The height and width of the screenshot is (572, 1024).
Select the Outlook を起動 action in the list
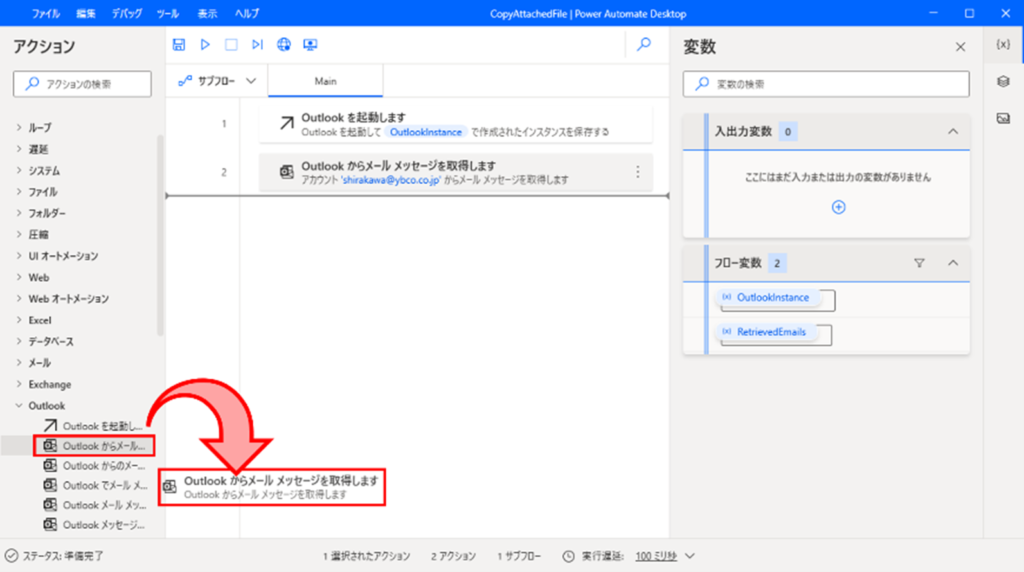(x=93, y=426)
